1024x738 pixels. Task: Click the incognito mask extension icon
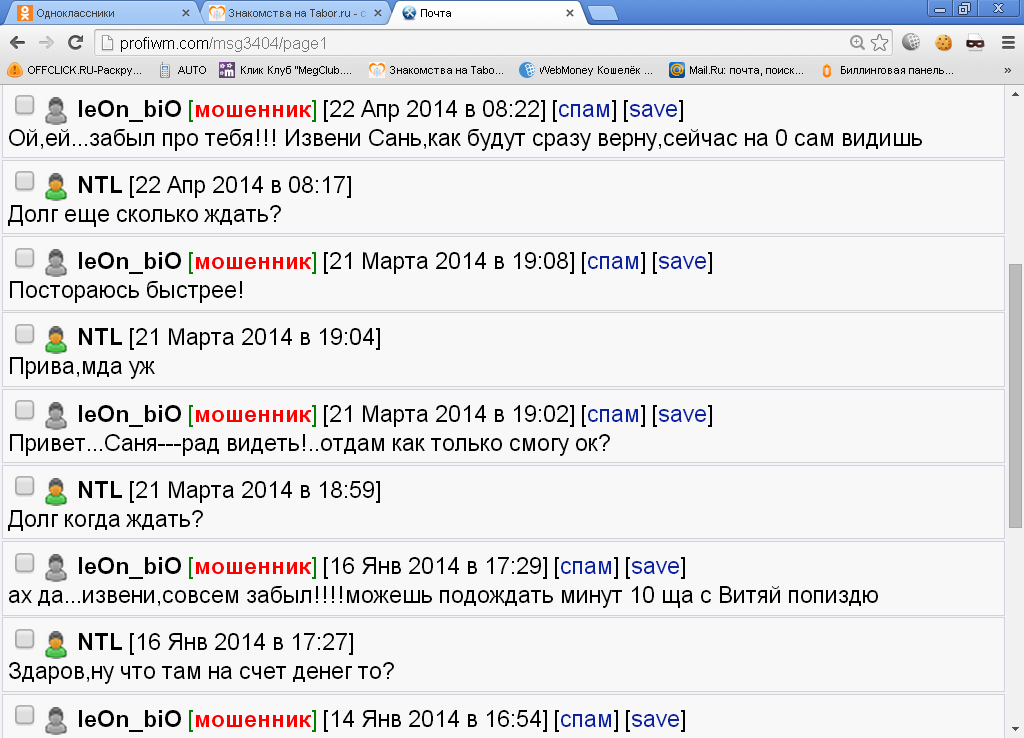(x=975, y=43)
